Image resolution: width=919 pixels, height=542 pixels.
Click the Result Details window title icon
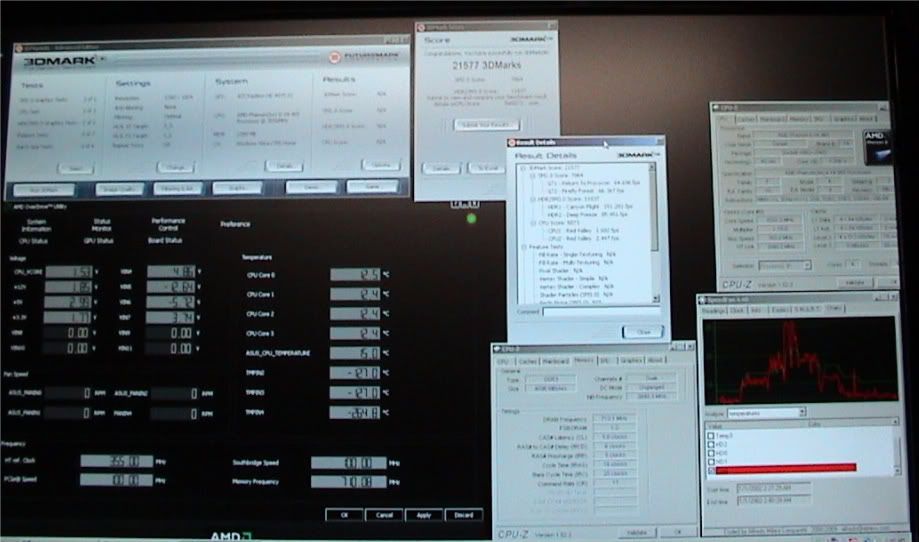(x=512, y=144)
